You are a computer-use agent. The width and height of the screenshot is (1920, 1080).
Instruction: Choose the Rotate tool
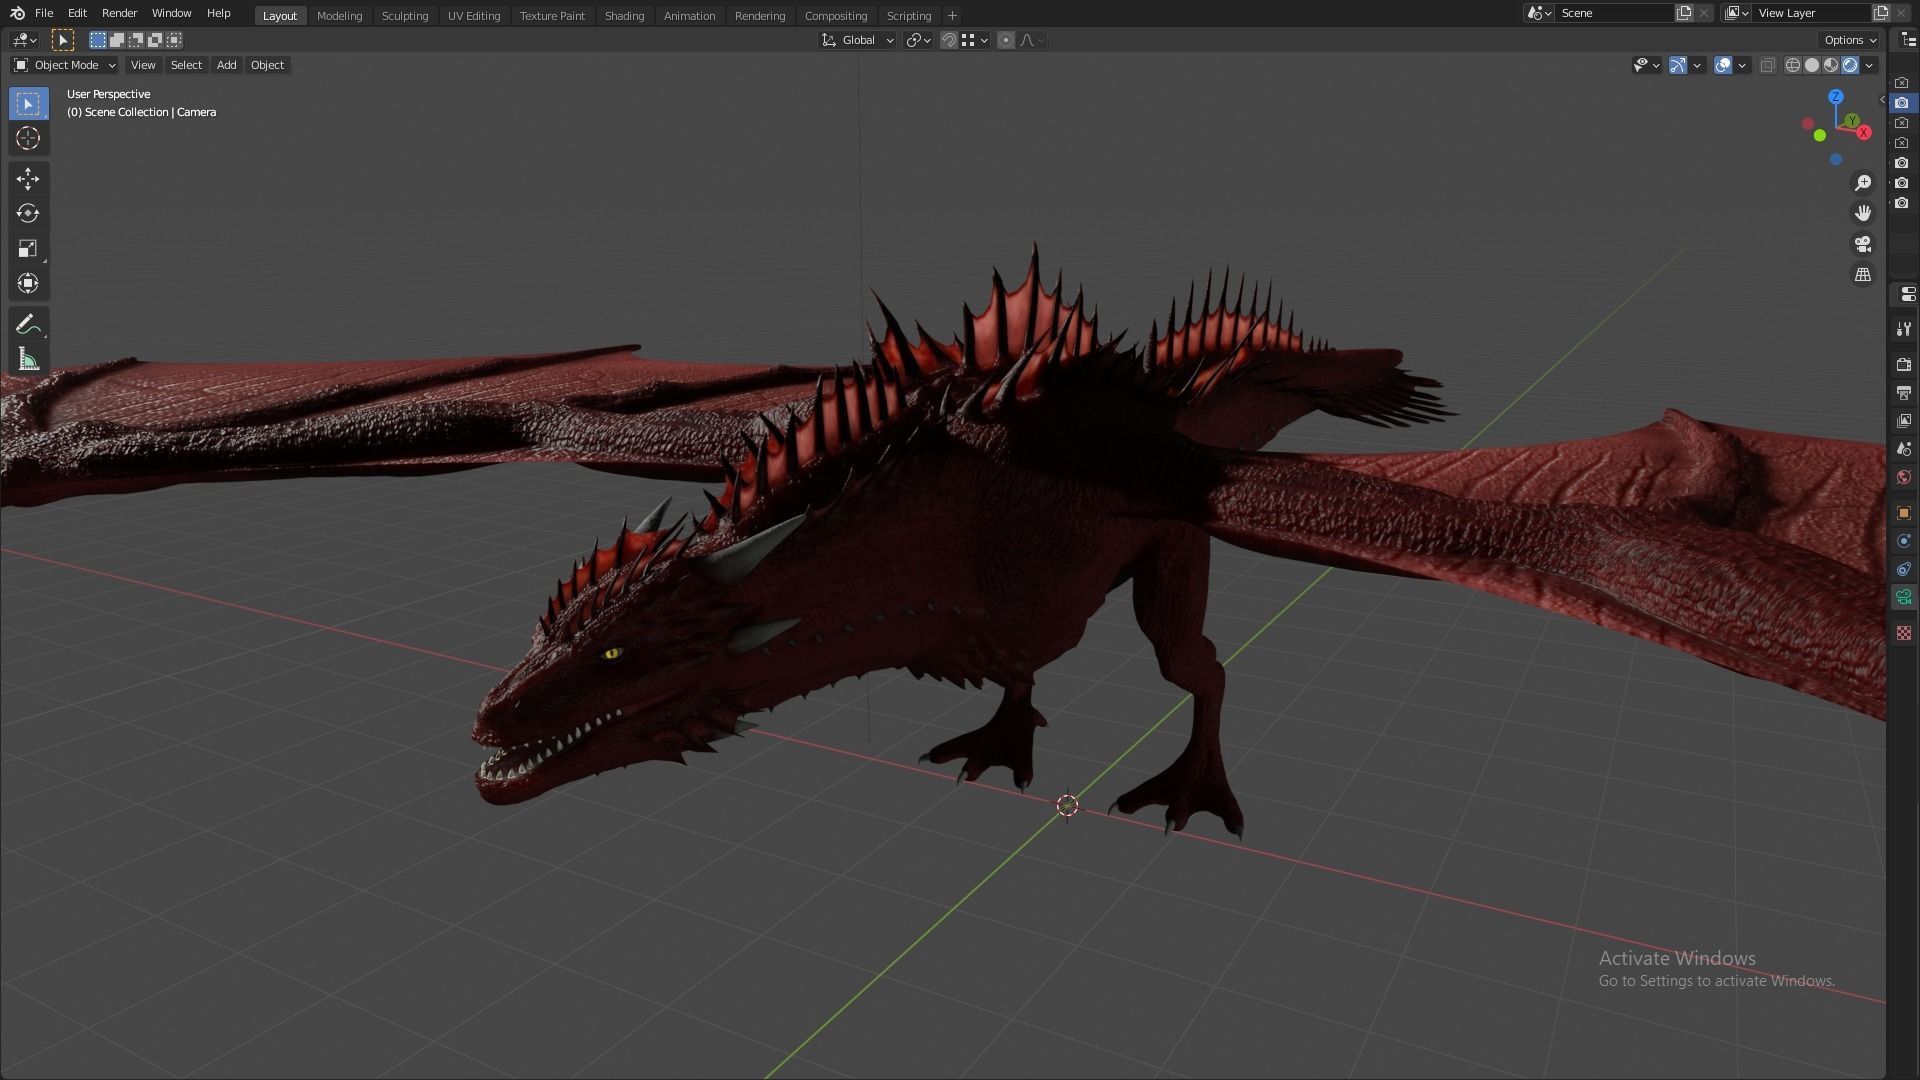(28, 214)
